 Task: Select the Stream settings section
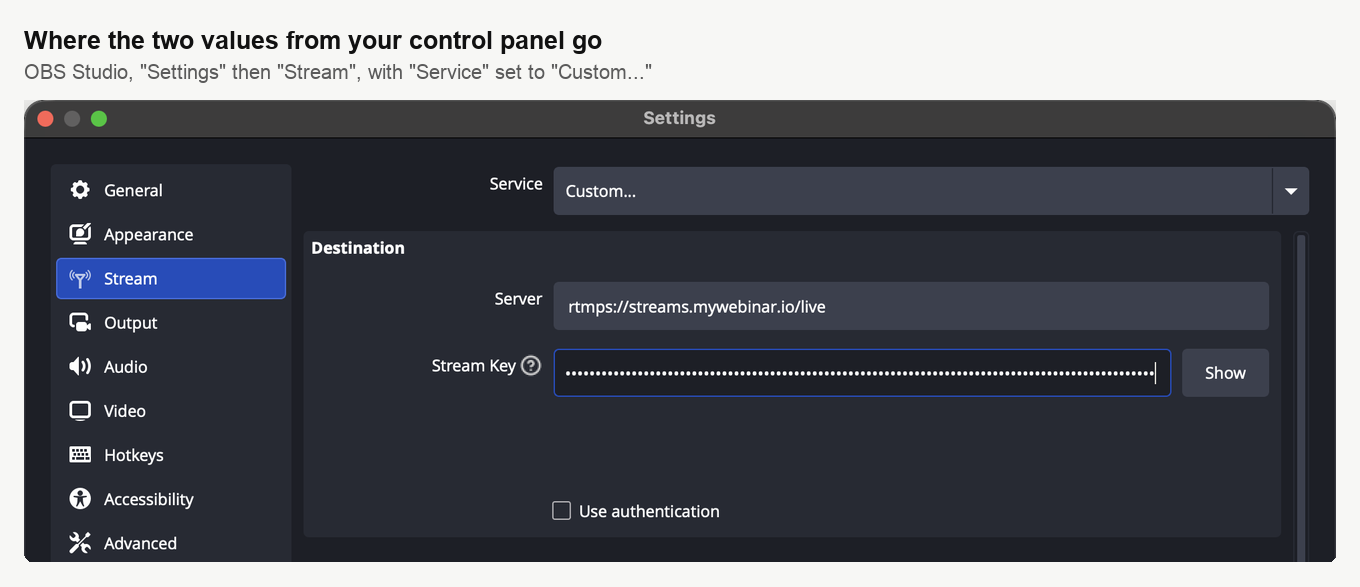(x=171, y=278)
